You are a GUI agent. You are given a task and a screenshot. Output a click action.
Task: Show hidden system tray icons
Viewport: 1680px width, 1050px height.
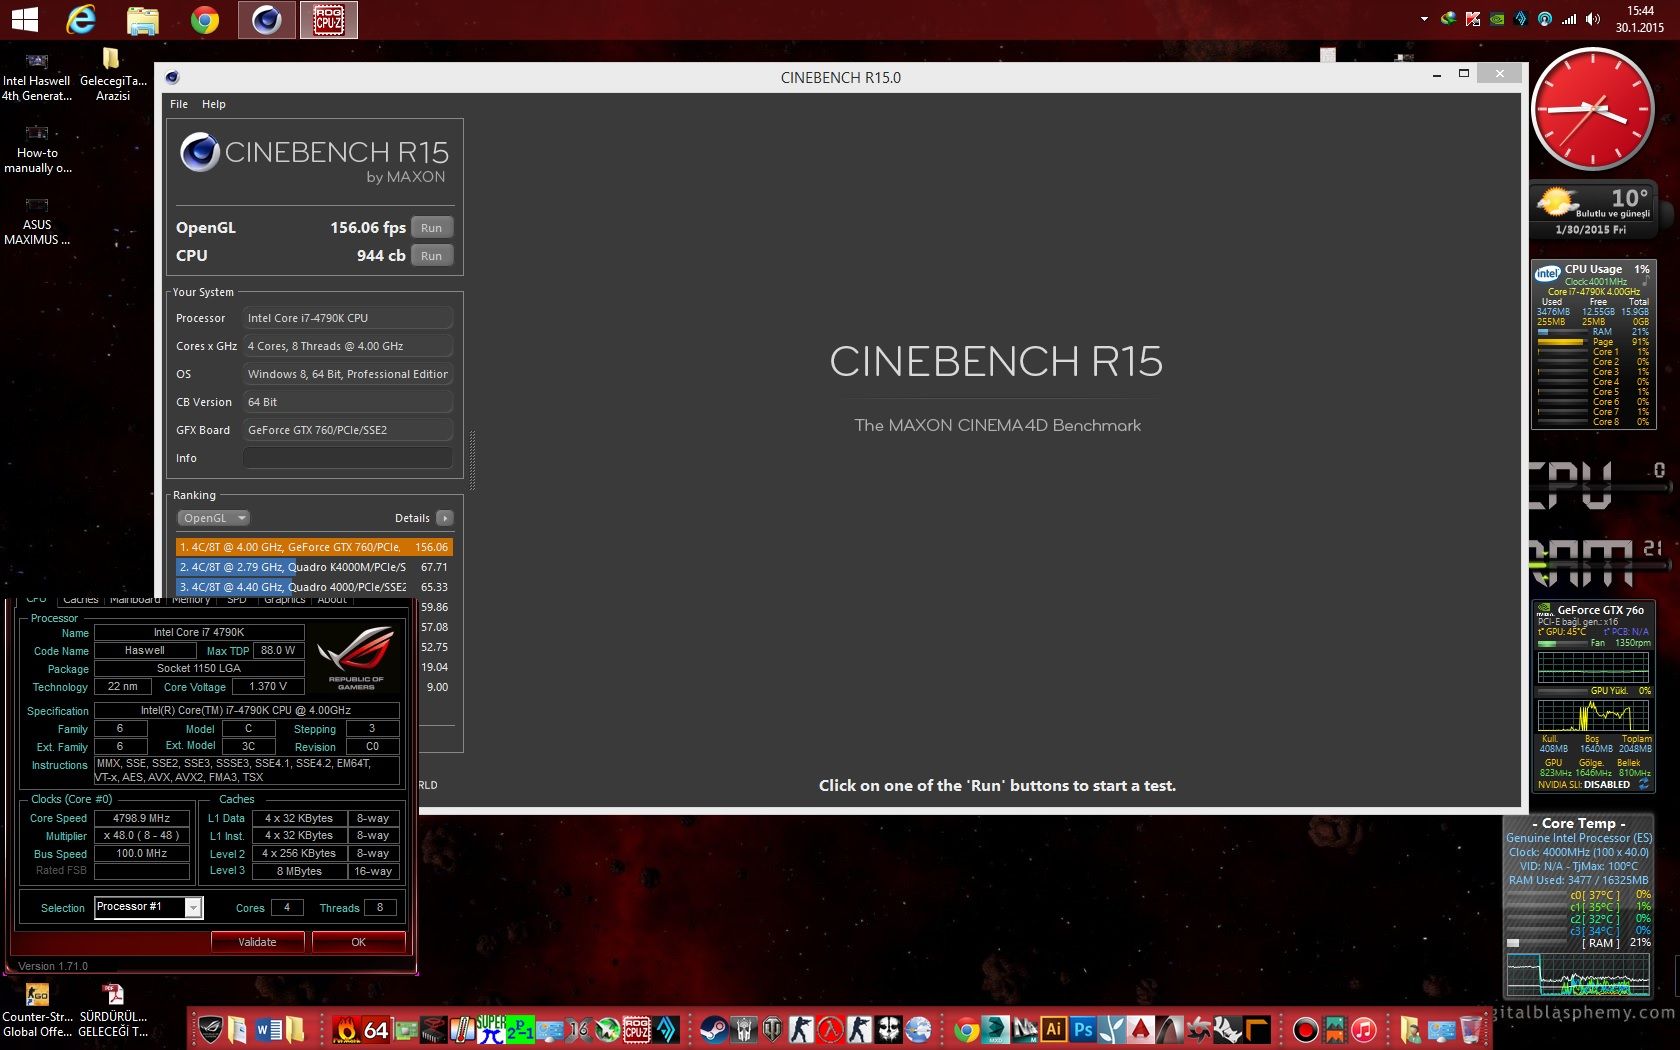pos(1424,19)
